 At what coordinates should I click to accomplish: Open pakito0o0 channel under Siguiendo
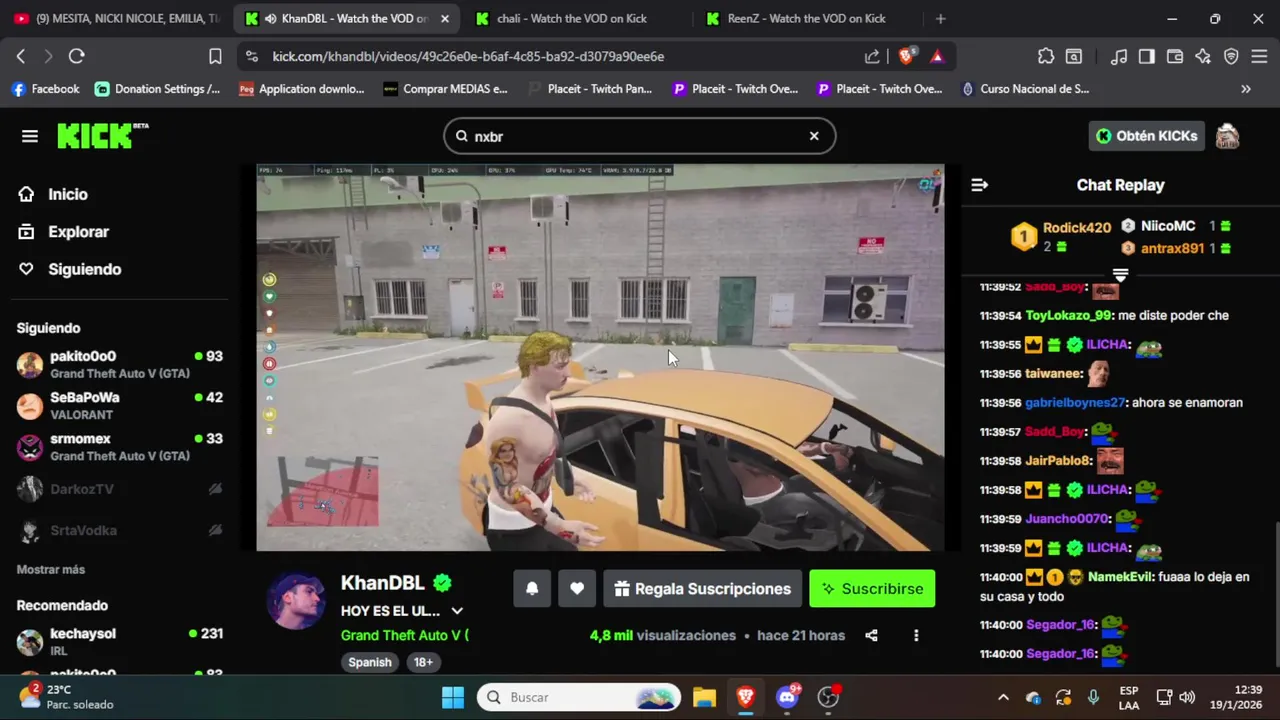(x=119, y=364)
